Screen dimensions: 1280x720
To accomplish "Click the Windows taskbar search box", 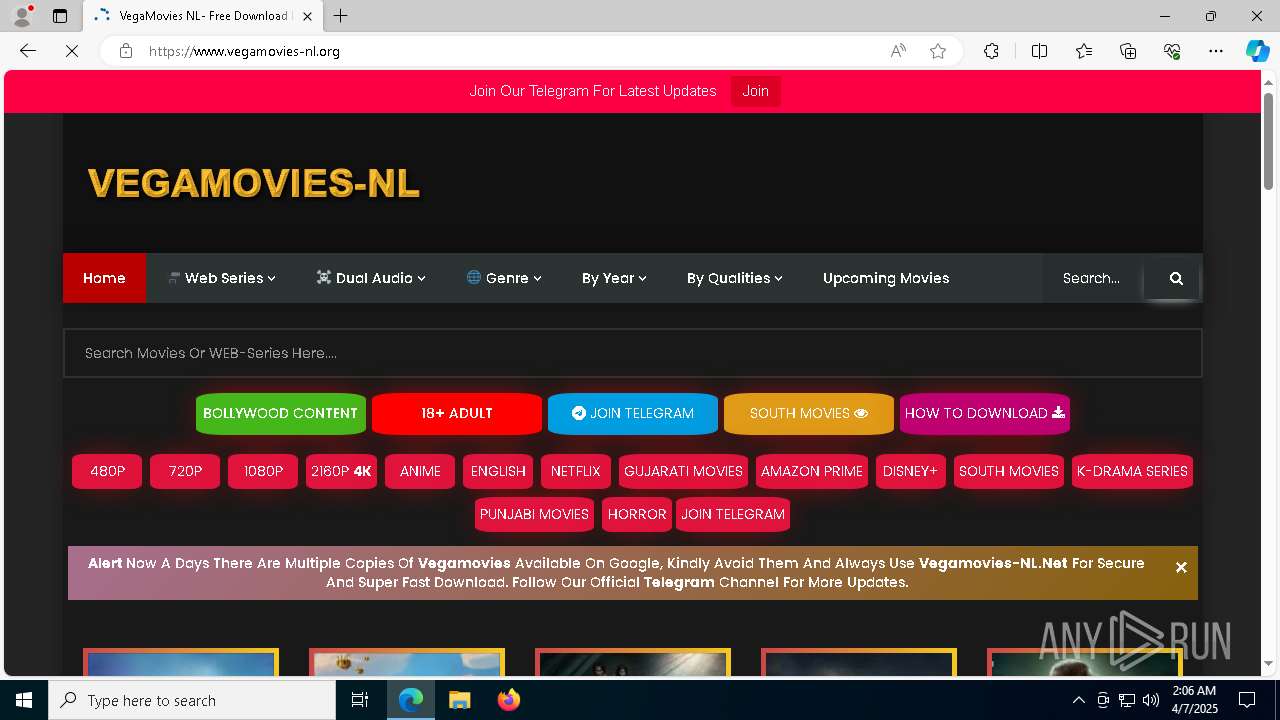I will pyautogui.click(x=192, y=700).
